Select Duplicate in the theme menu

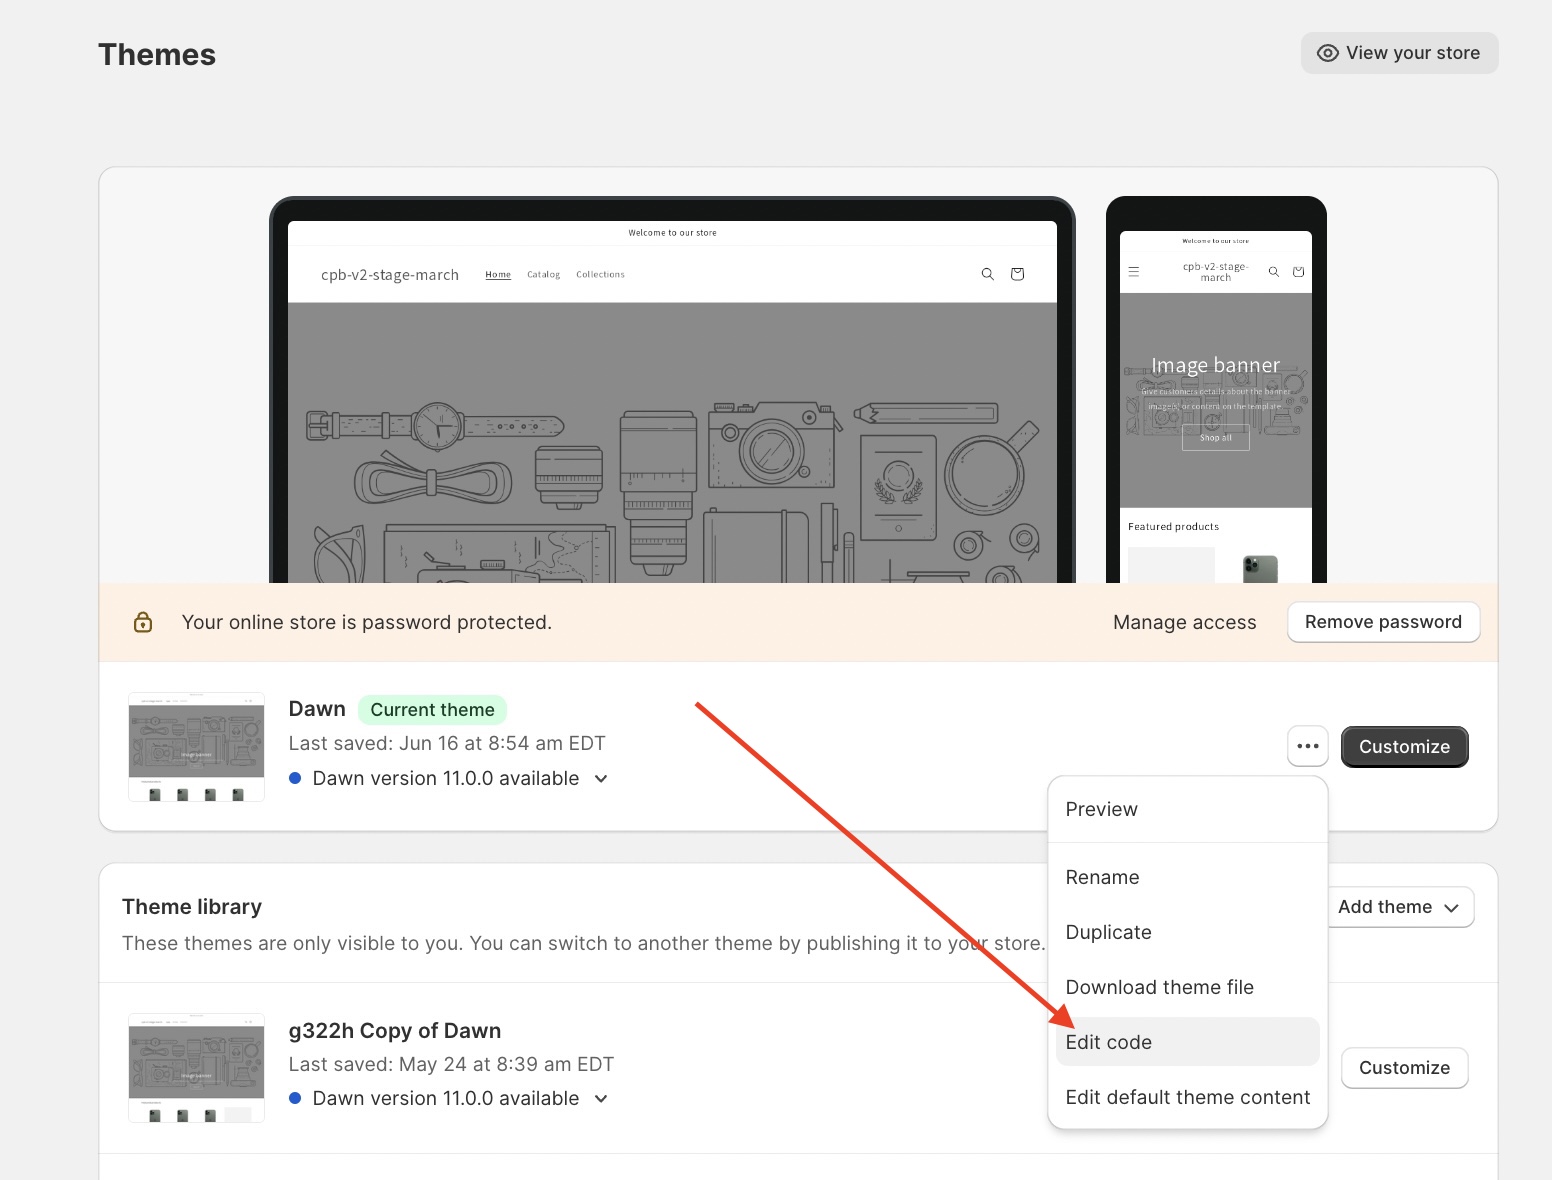pos(1187,932)
